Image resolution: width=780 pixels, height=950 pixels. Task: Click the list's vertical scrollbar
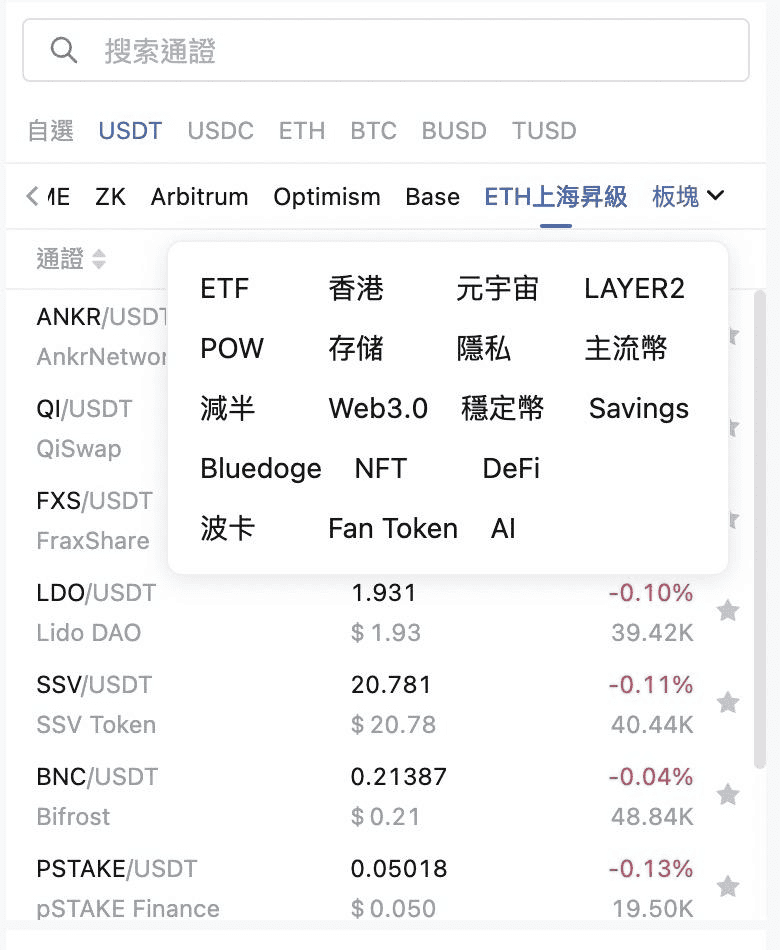point(759,530)
